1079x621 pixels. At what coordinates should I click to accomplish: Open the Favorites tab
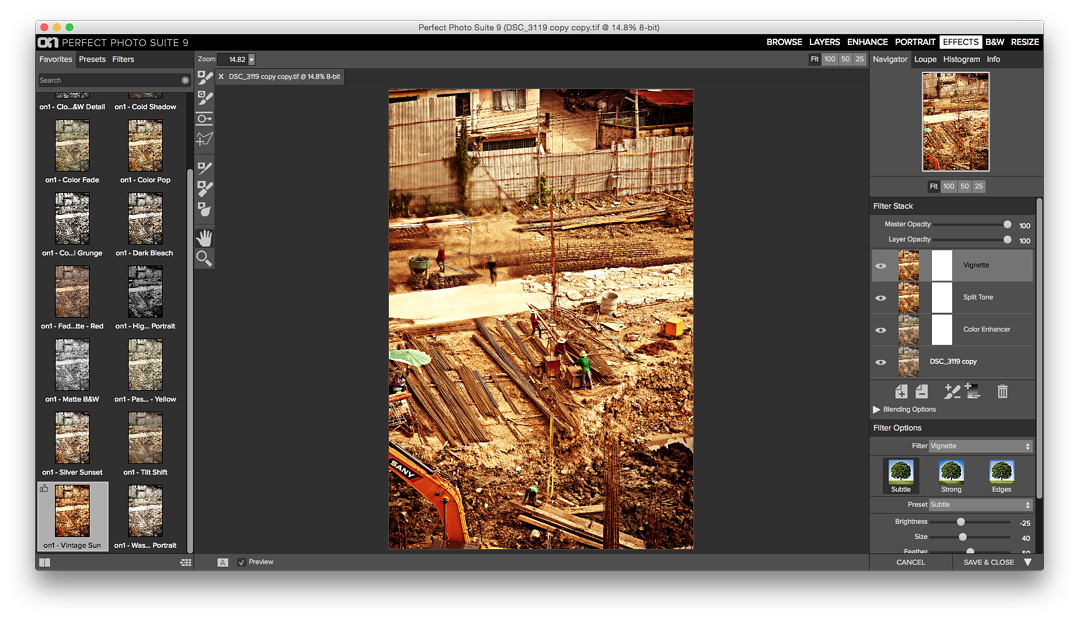coord(56,59)
